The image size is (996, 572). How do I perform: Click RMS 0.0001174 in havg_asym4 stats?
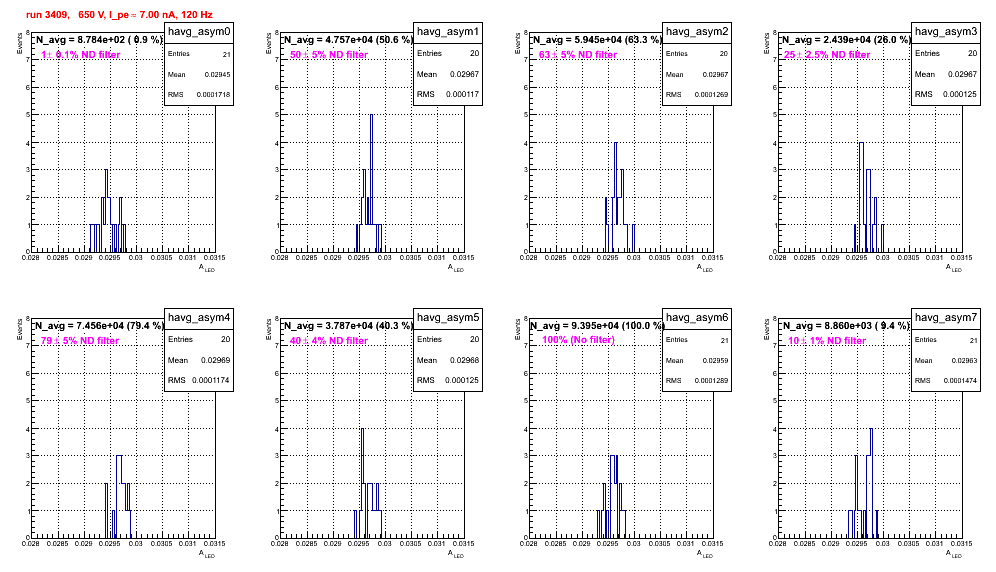pos(199,380)
